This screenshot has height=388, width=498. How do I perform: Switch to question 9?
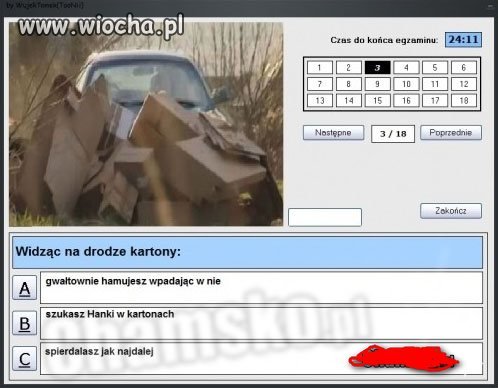coord(377,84)
